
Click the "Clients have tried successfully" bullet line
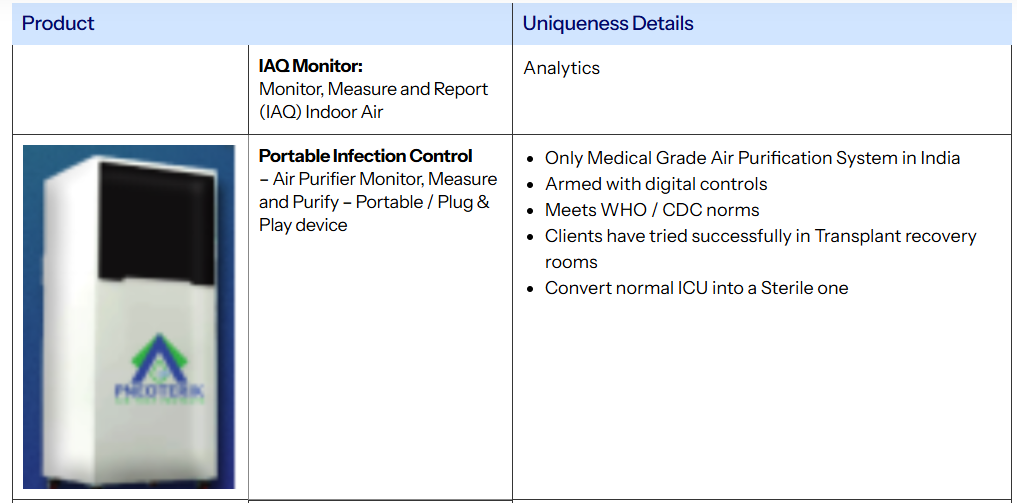coord(760,236)
